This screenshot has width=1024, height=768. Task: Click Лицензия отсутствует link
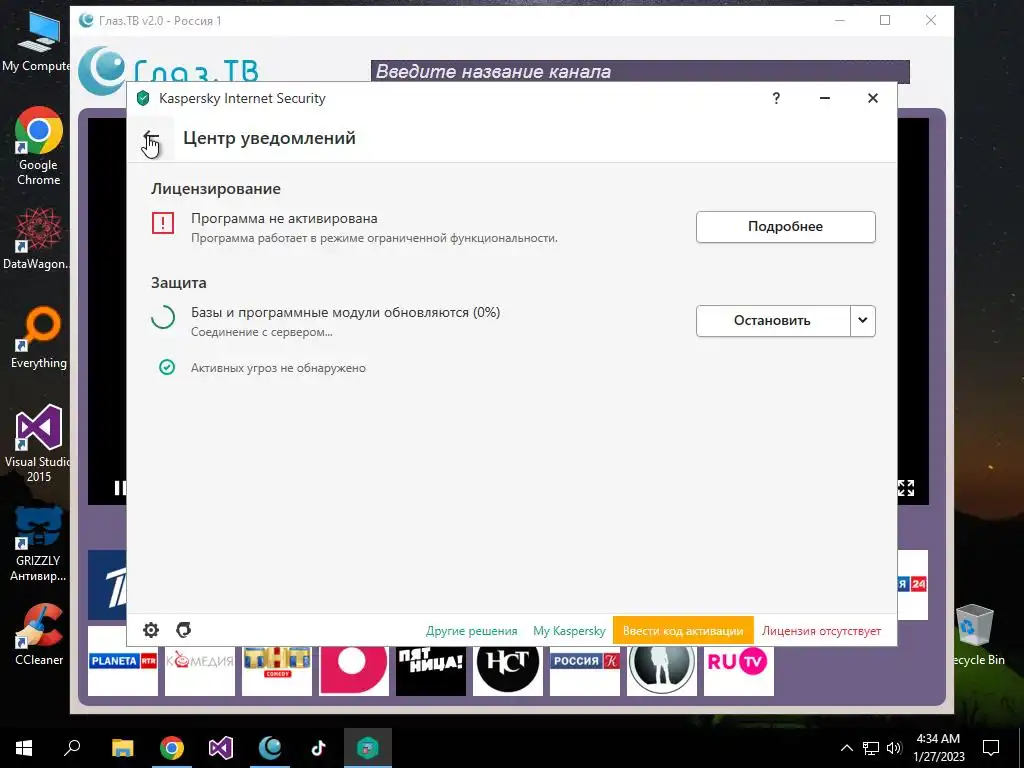[x=822, y=631]
